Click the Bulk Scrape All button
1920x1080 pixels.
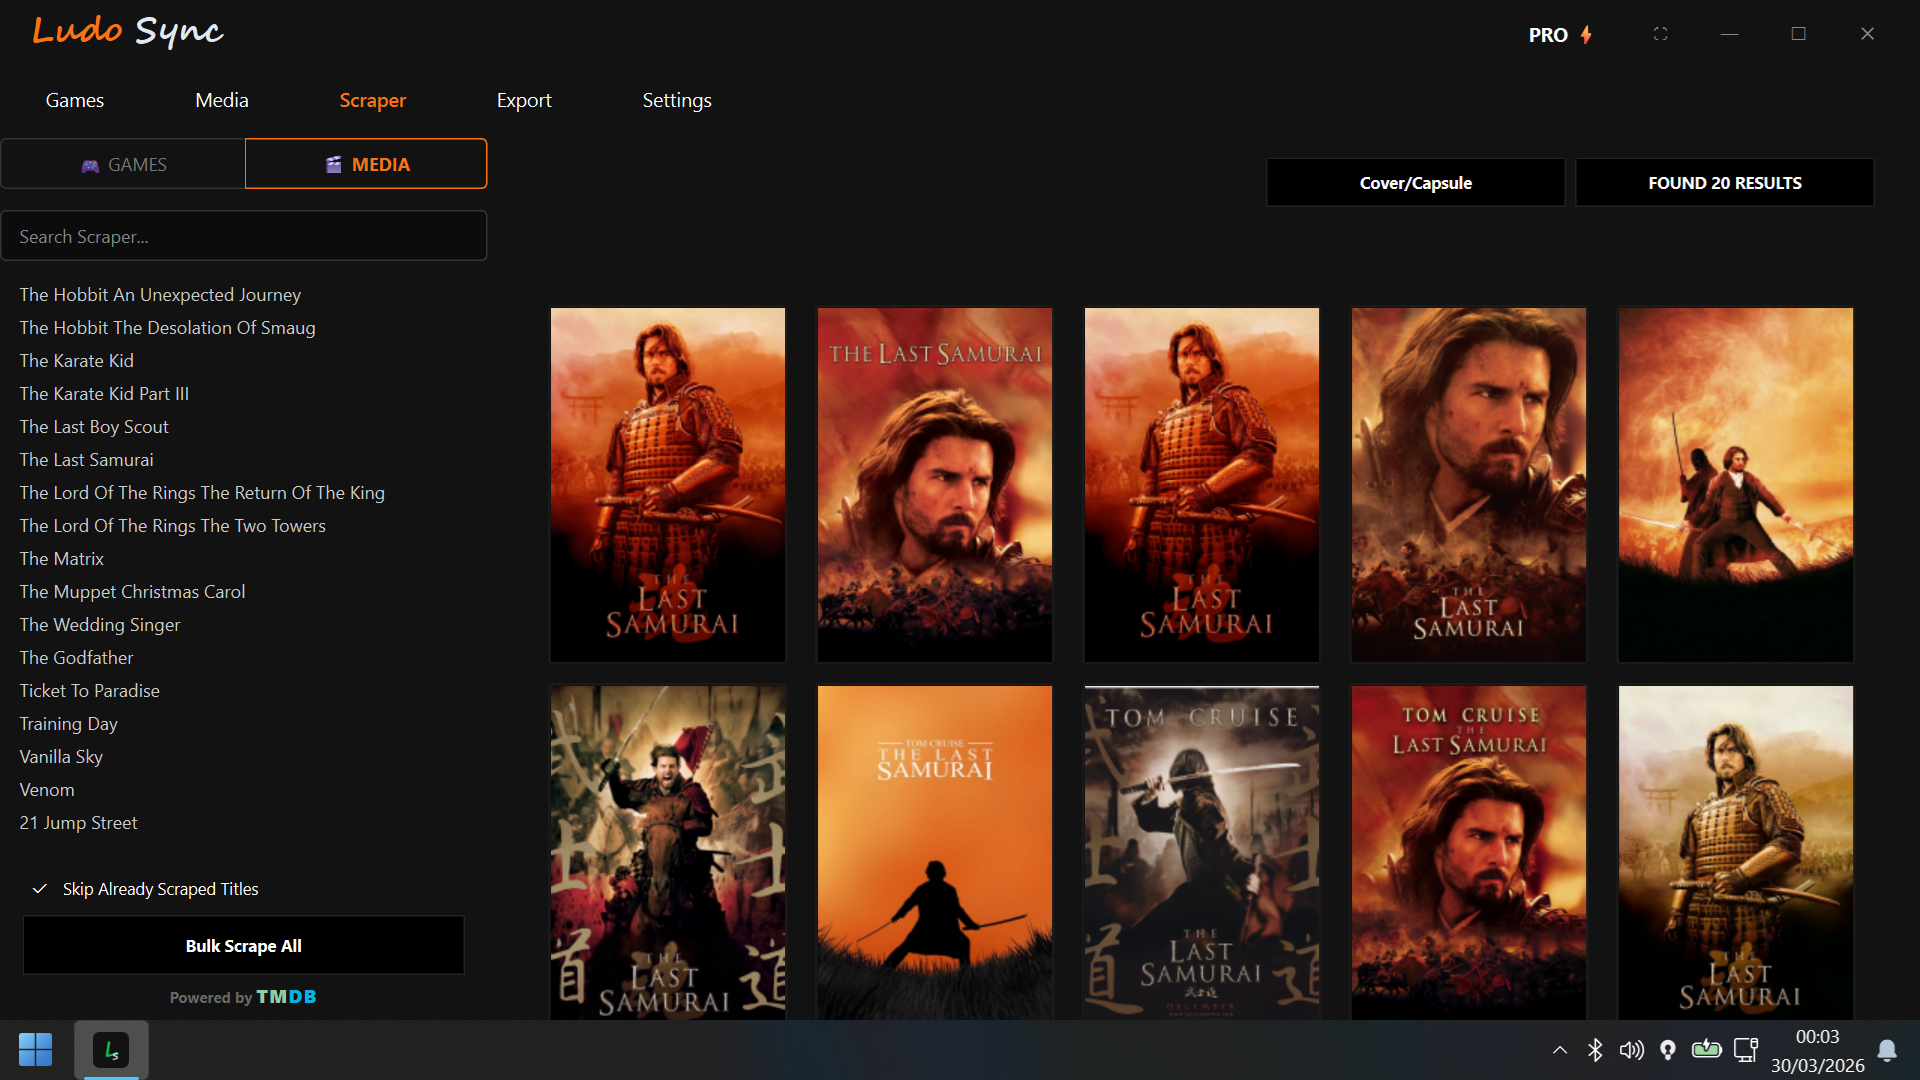(243, 946)
